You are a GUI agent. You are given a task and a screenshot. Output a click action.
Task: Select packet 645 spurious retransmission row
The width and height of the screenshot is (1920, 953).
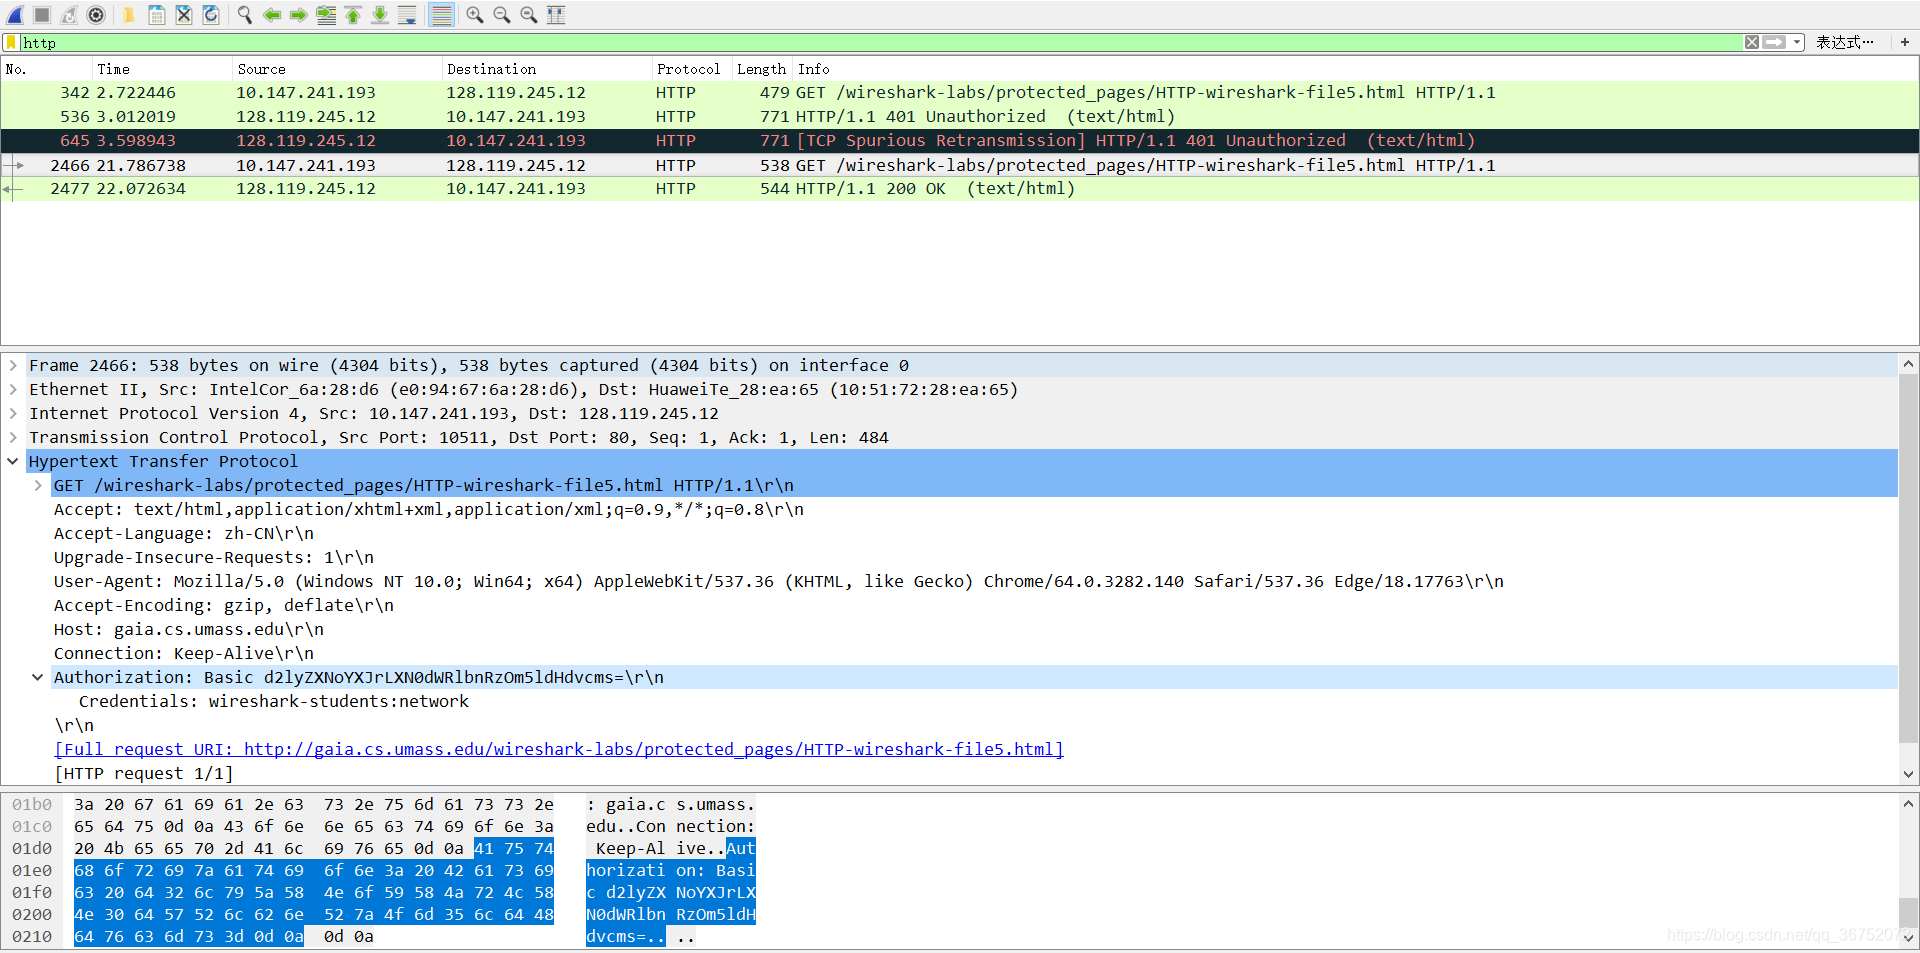point(960,141)
